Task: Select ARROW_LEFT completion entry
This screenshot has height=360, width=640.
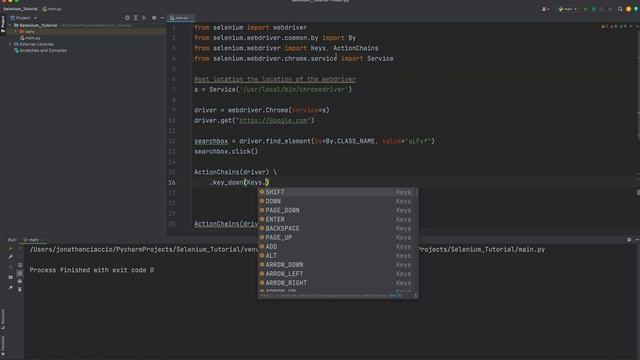Action: pyautogui.click(x=337, y=273)
